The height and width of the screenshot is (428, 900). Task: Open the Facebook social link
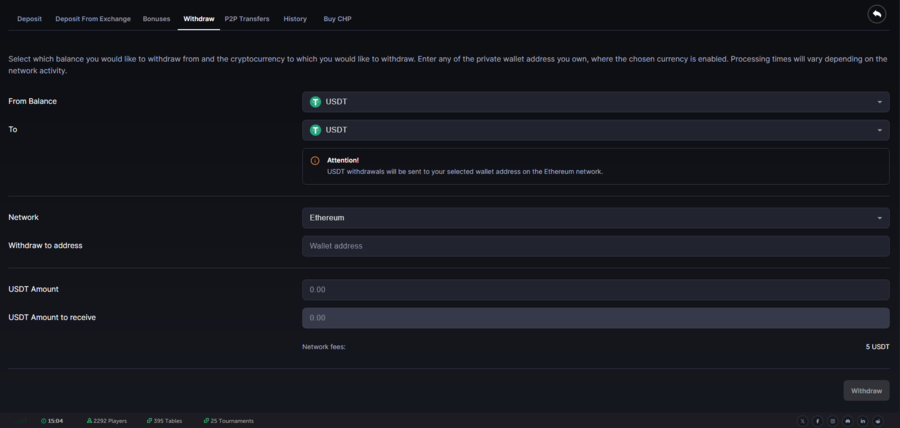[817, 421]
